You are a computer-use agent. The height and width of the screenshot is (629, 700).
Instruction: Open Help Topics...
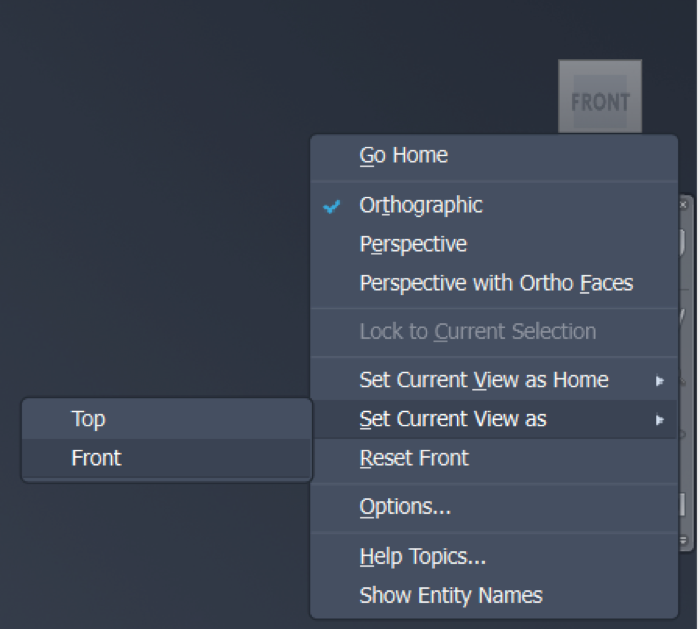coord(423,556)
